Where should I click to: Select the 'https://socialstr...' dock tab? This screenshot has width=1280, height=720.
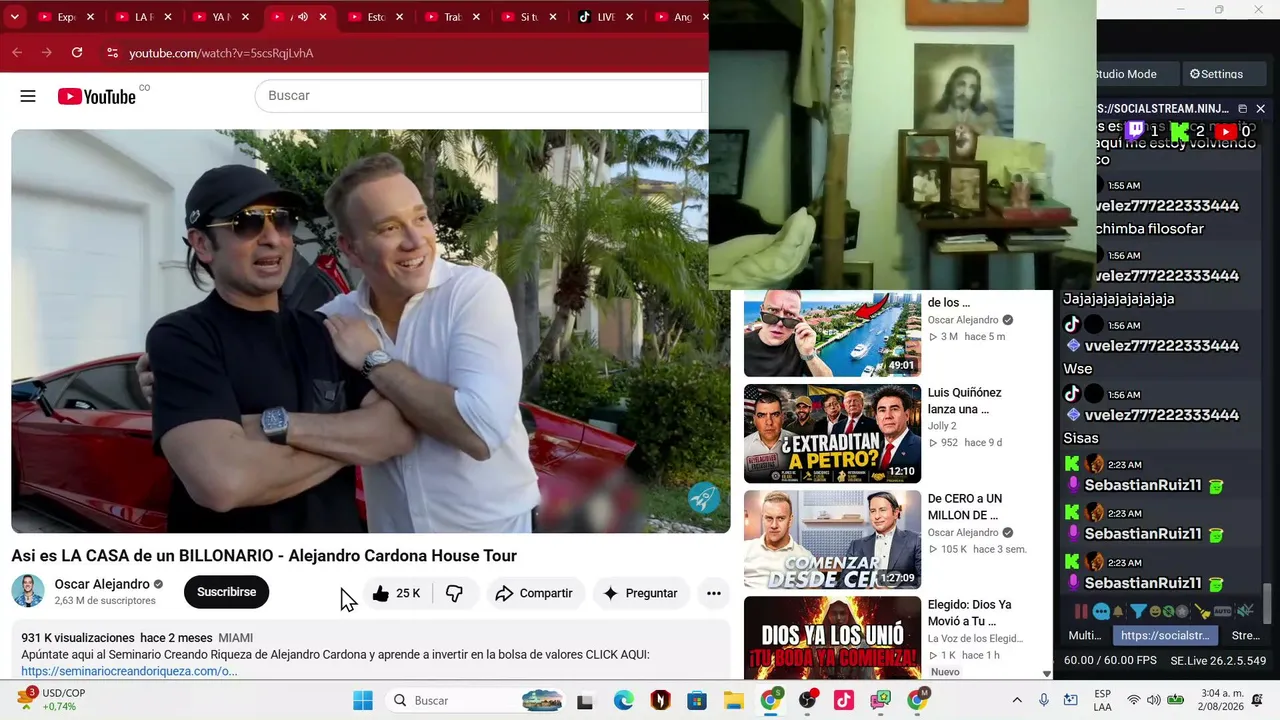click(x=1165, y=635)
